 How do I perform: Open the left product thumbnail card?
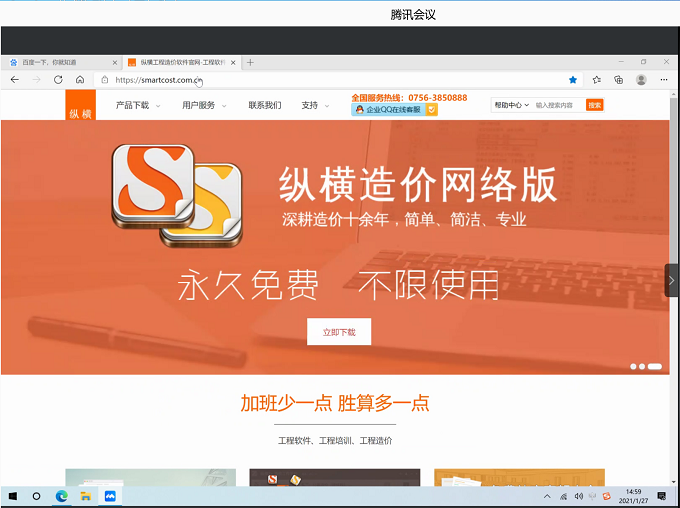pos(150,477)
